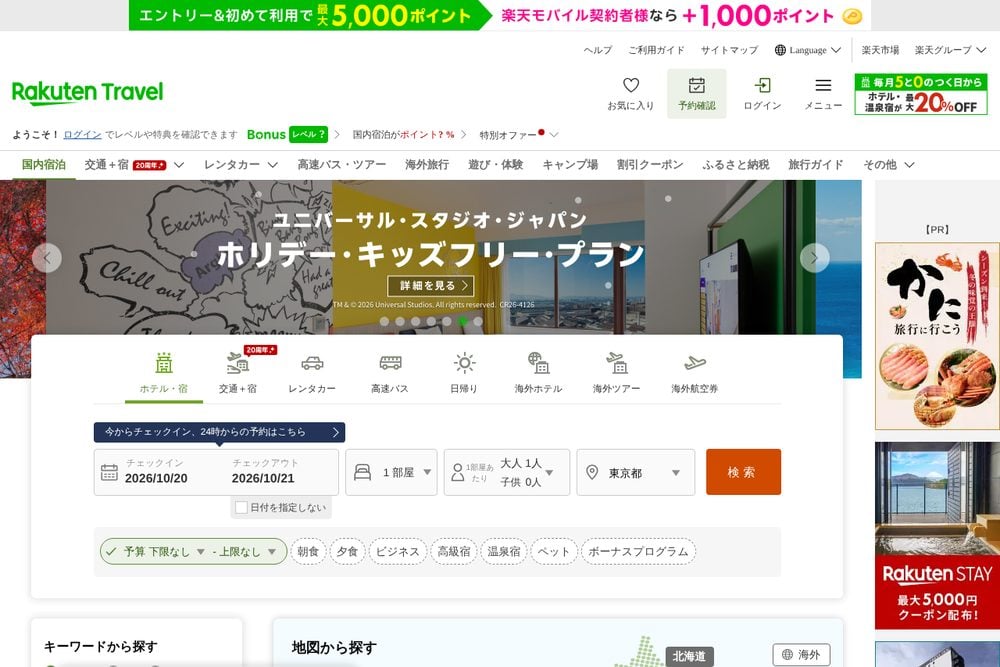Click the チェックイン date field 2026/10/20
The image size is (1000, 667).
click(156, 471)
